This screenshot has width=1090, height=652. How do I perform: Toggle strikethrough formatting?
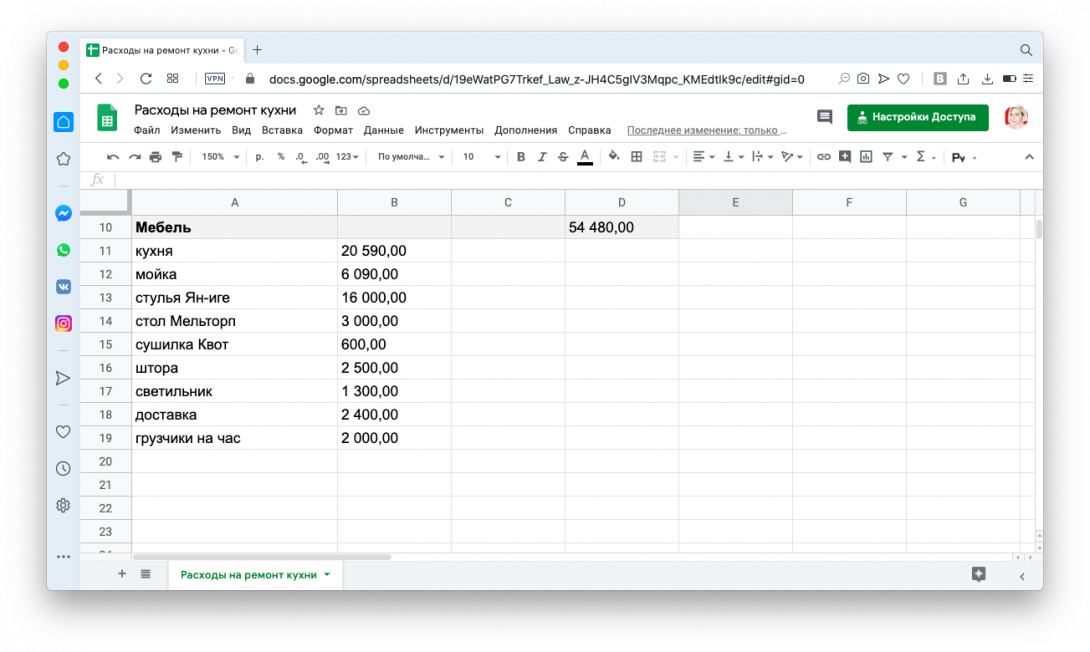click(x=563, y=157)
